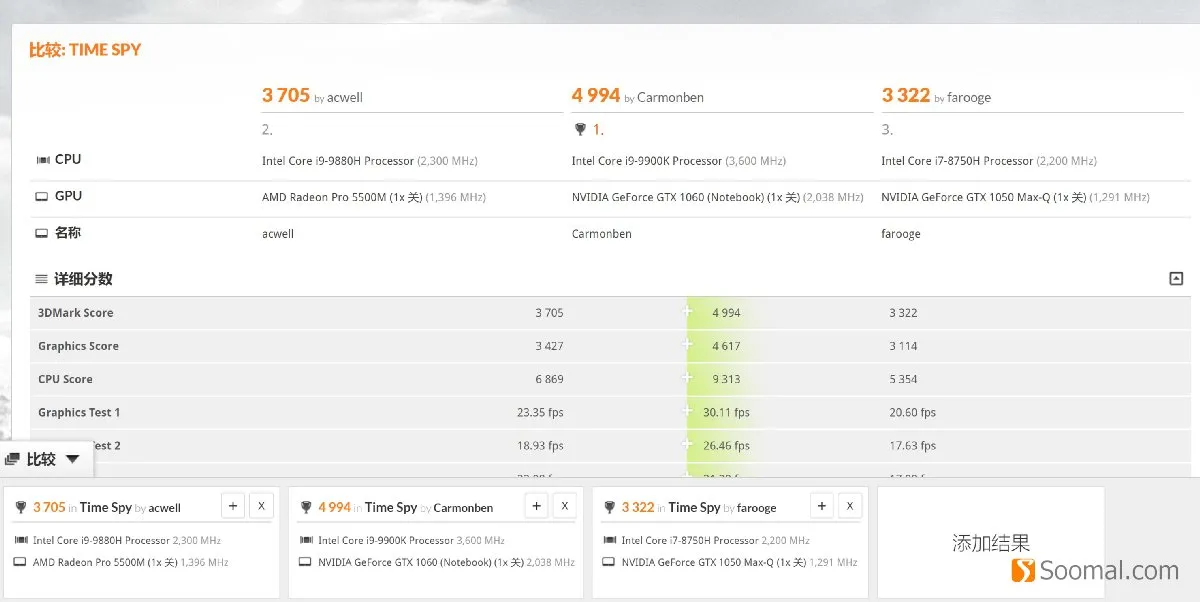The width and height of the screenshot is (1200, 602).
Task: Click NVIDIA GeForce GTX 1050 Max-Q in the GPU row
Action: (968, 198)
